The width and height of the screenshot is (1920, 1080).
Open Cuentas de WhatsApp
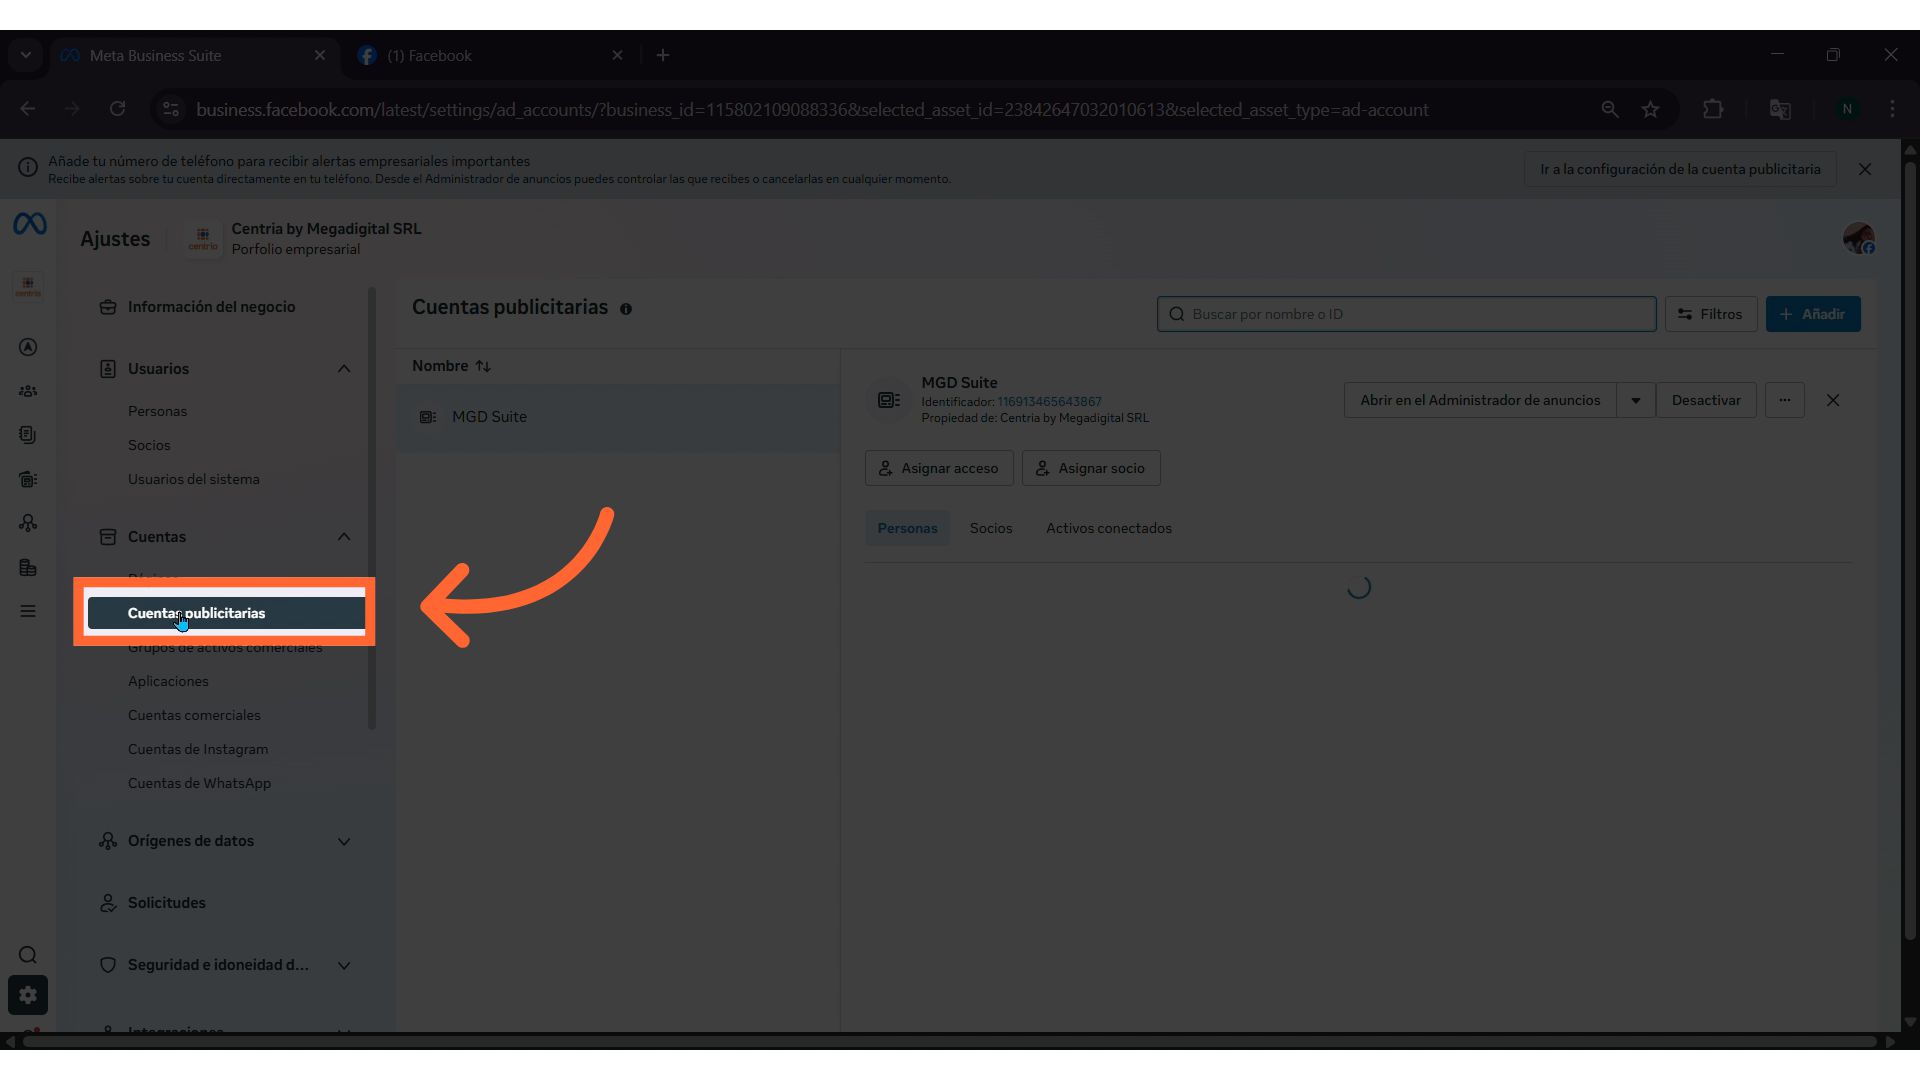point(199,783)
